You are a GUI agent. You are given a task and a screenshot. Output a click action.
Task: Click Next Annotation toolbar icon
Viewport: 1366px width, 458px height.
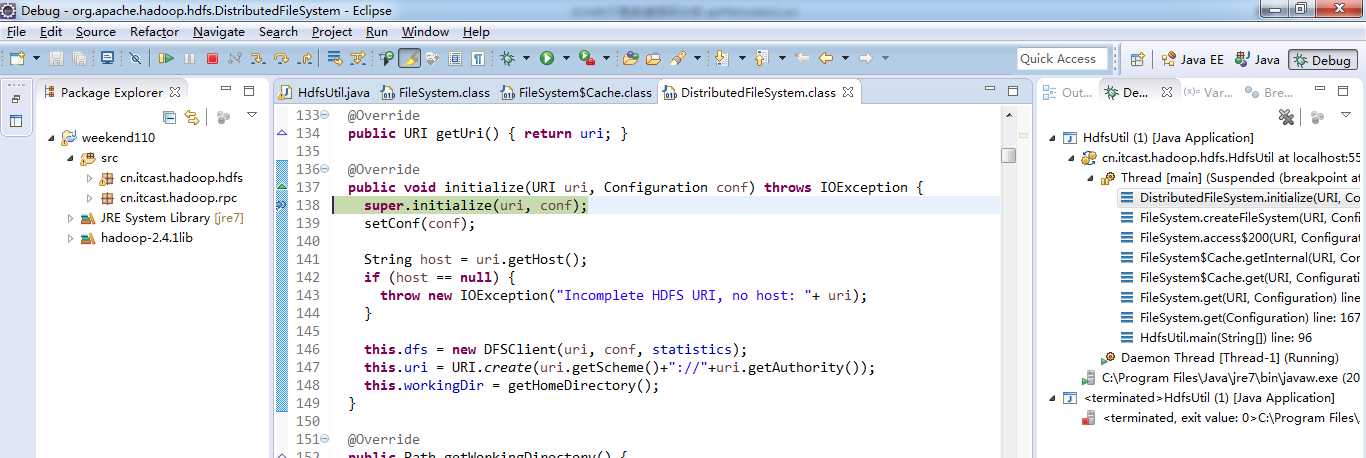(720, 58)
